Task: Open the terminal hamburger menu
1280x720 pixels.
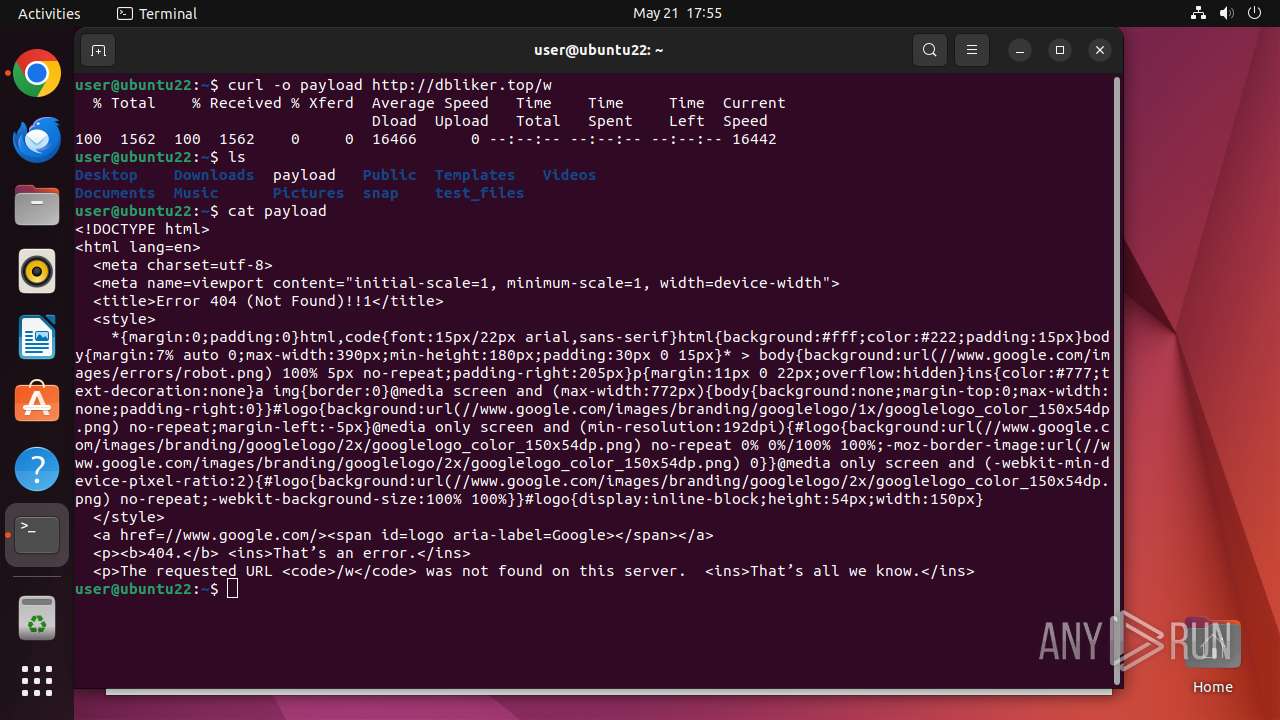Action: click(970, 50)
